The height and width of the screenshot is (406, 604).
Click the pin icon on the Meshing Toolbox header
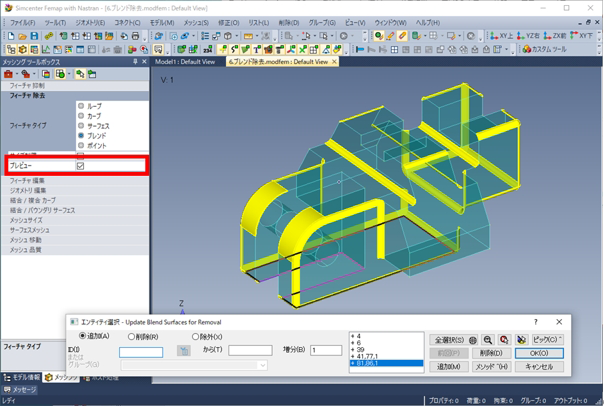pyautogui.click(x=135, y=62)
